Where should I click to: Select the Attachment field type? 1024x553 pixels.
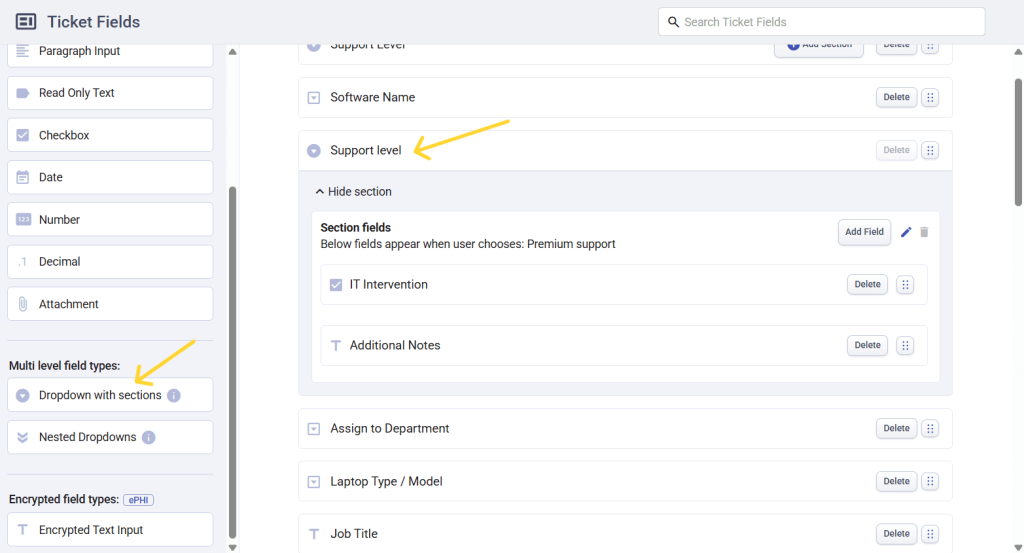[110, 304]
